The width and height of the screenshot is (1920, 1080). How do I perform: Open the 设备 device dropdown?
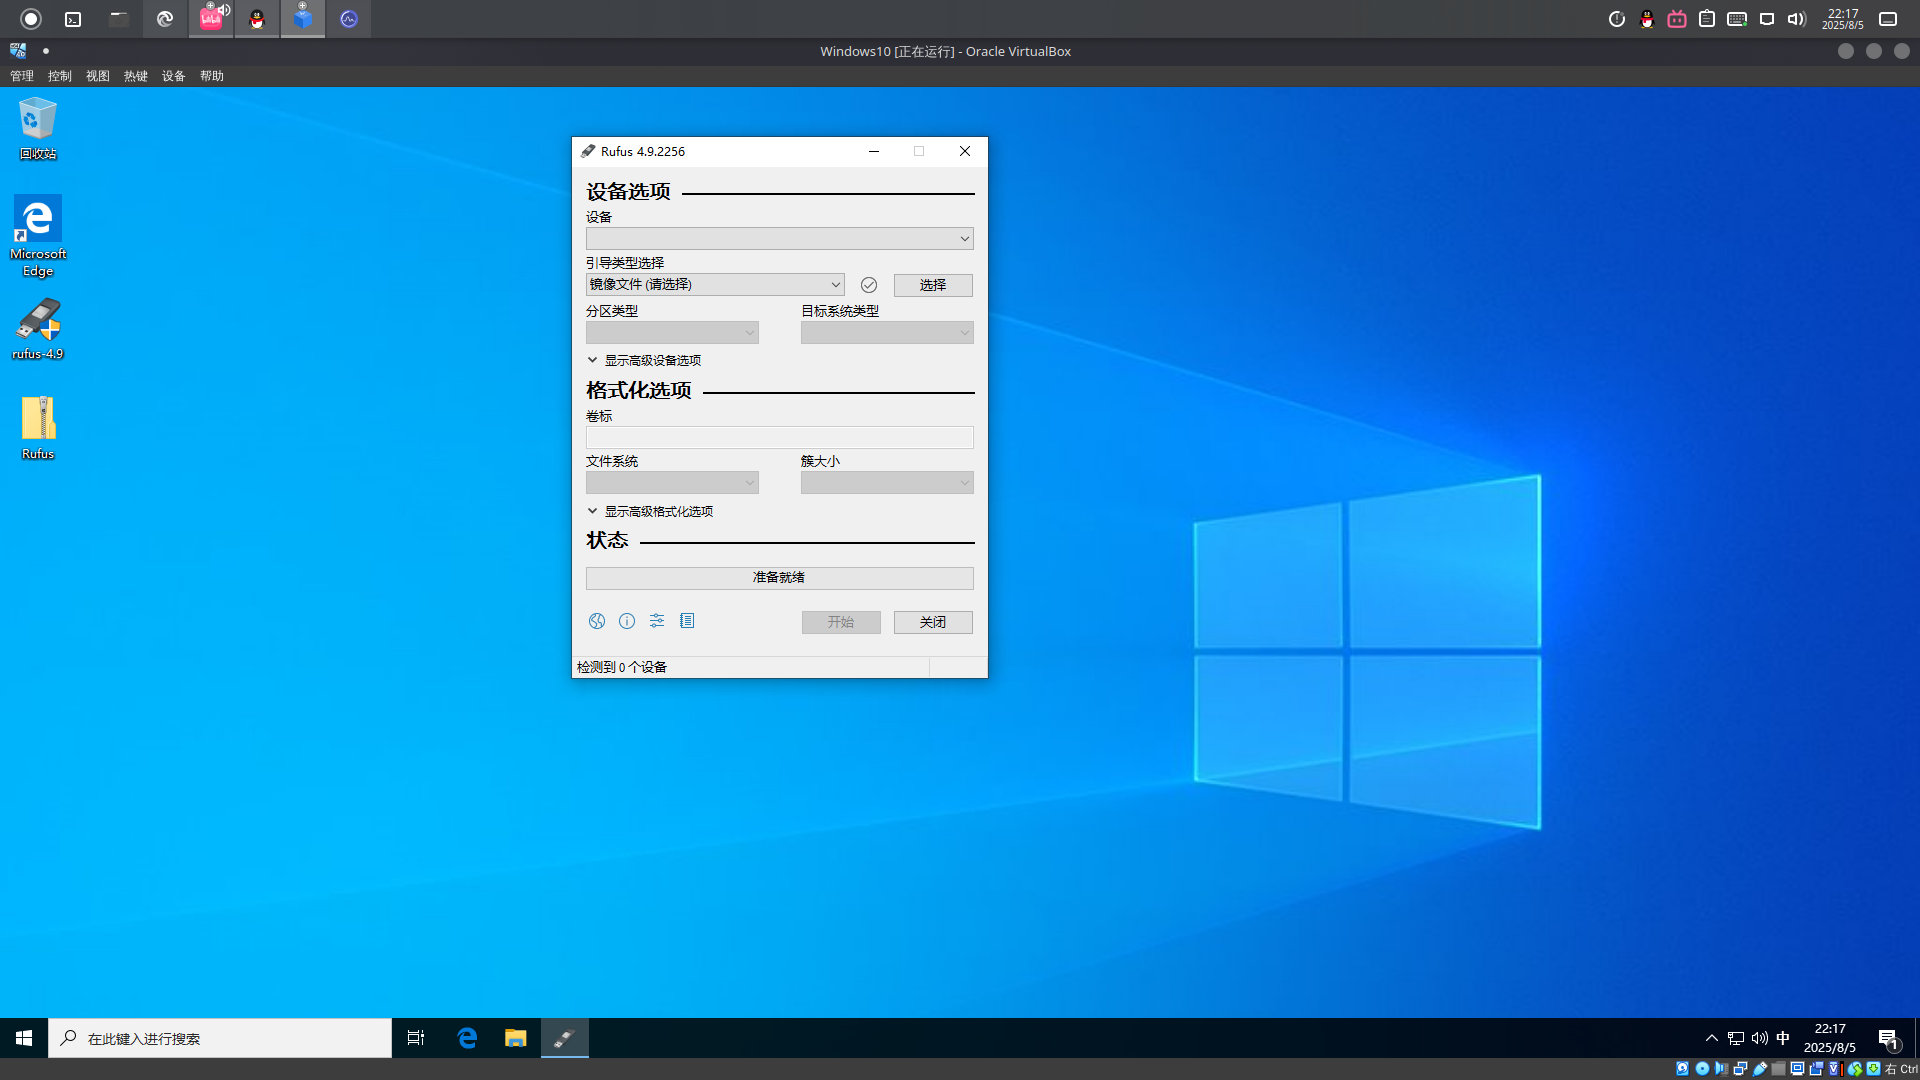[780, 238]
